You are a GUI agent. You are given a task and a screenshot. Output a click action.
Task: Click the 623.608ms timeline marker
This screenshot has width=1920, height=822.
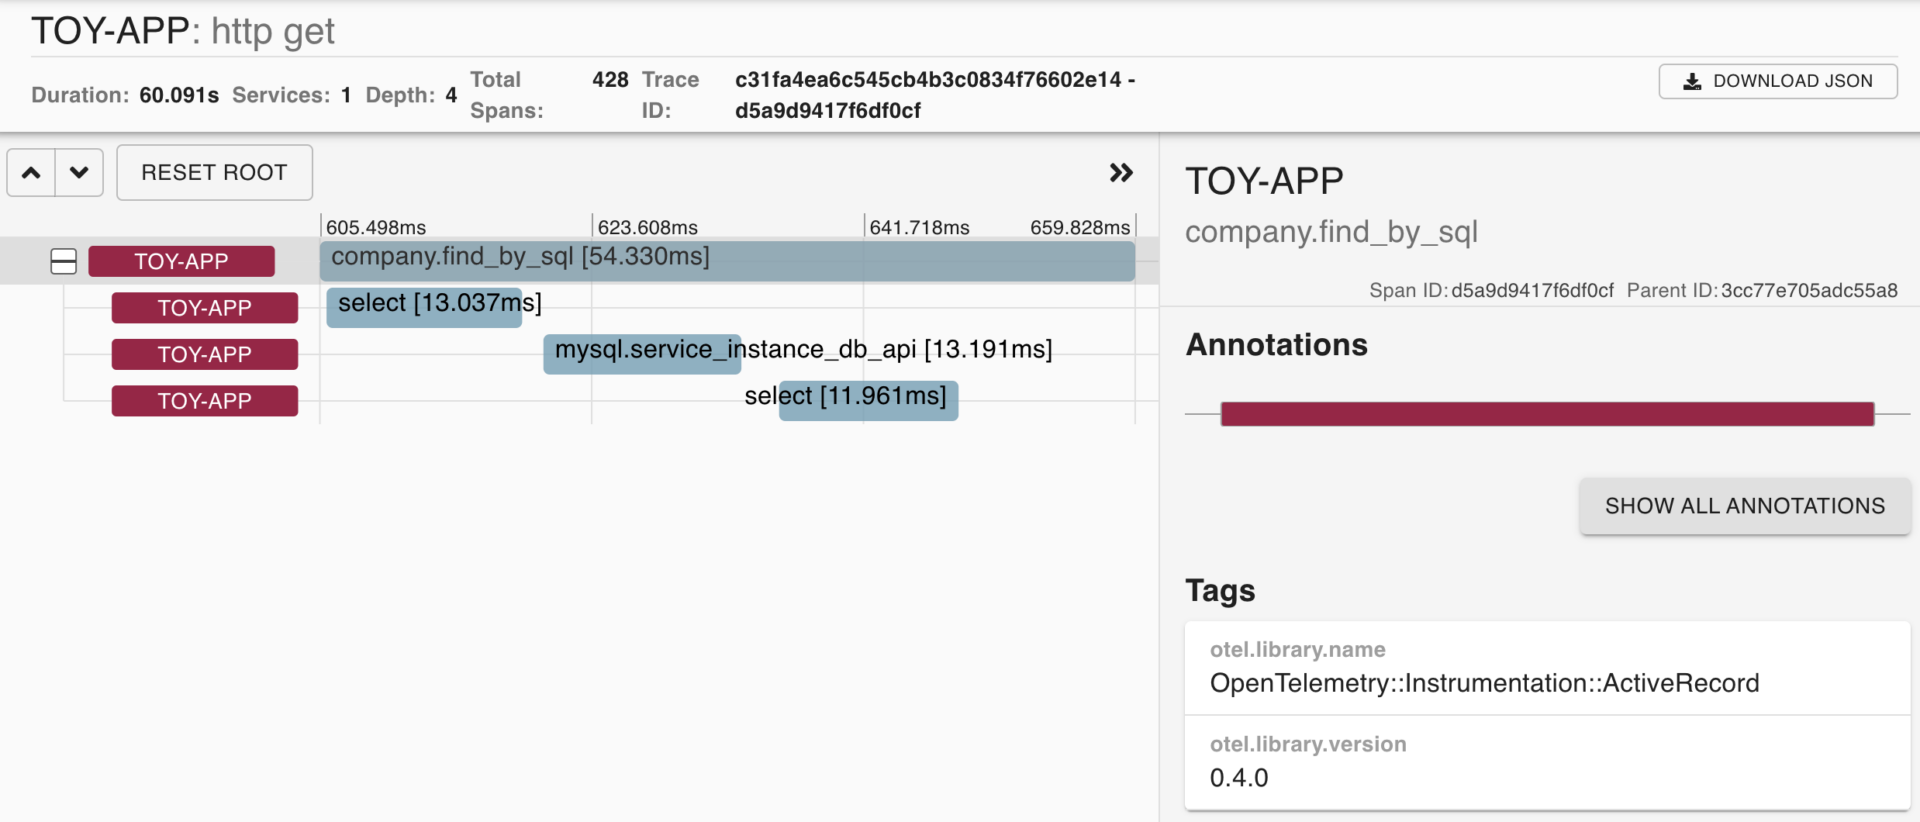[647, 228]
